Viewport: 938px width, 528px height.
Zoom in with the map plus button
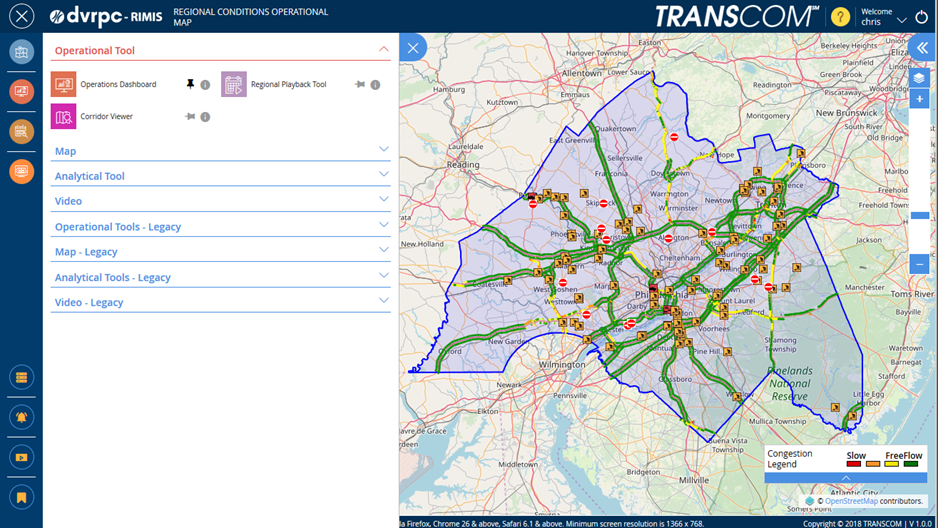click(x=919, y=99)
